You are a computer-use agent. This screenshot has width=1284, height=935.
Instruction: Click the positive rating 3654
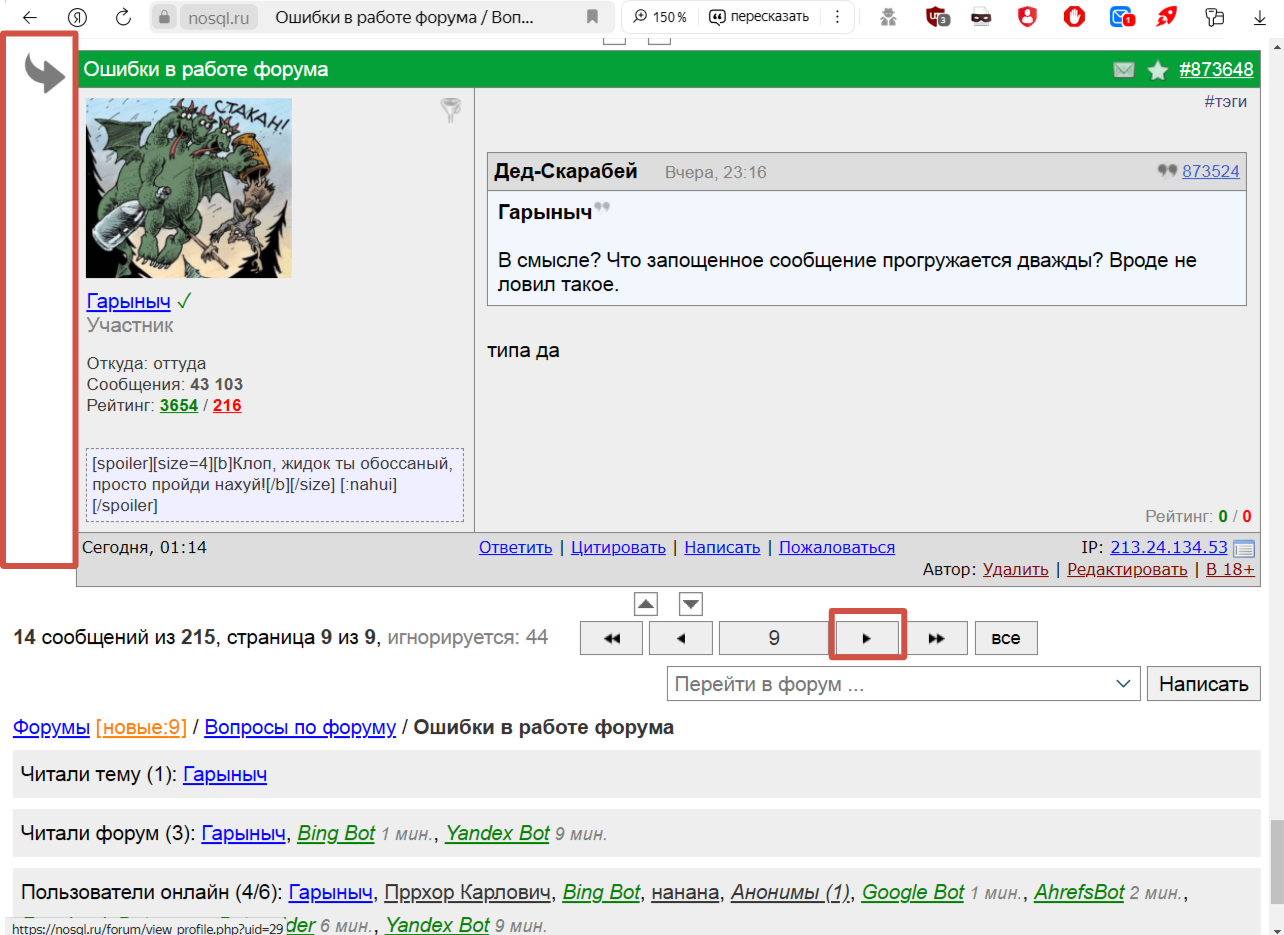click(x=179, y=406)
